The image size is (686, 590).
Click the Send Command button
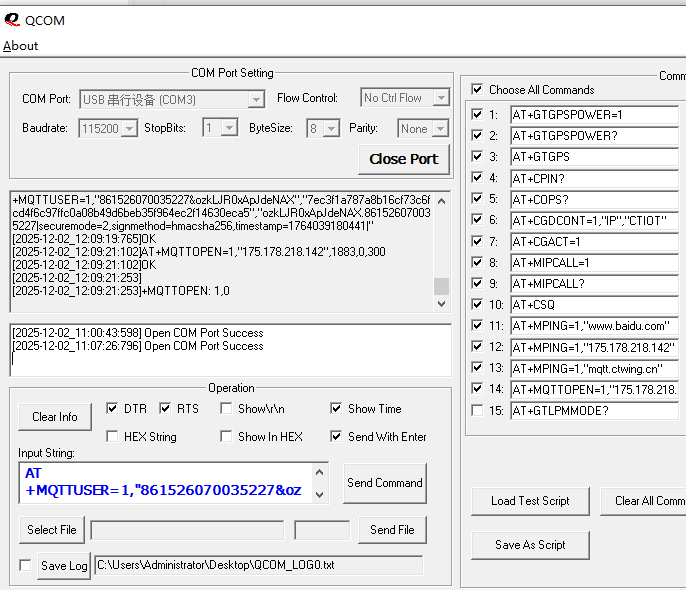coord(385,483)
